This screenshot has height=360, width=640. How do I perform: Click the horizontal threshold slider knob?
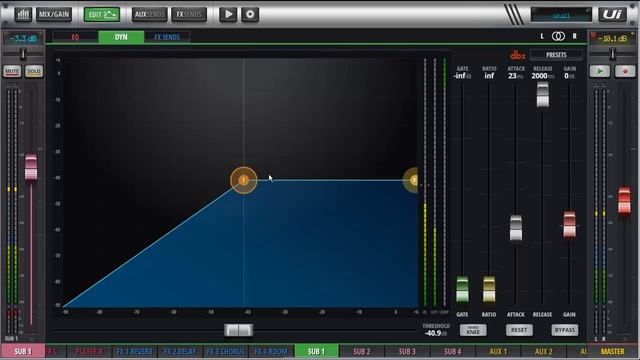(239, 330)
